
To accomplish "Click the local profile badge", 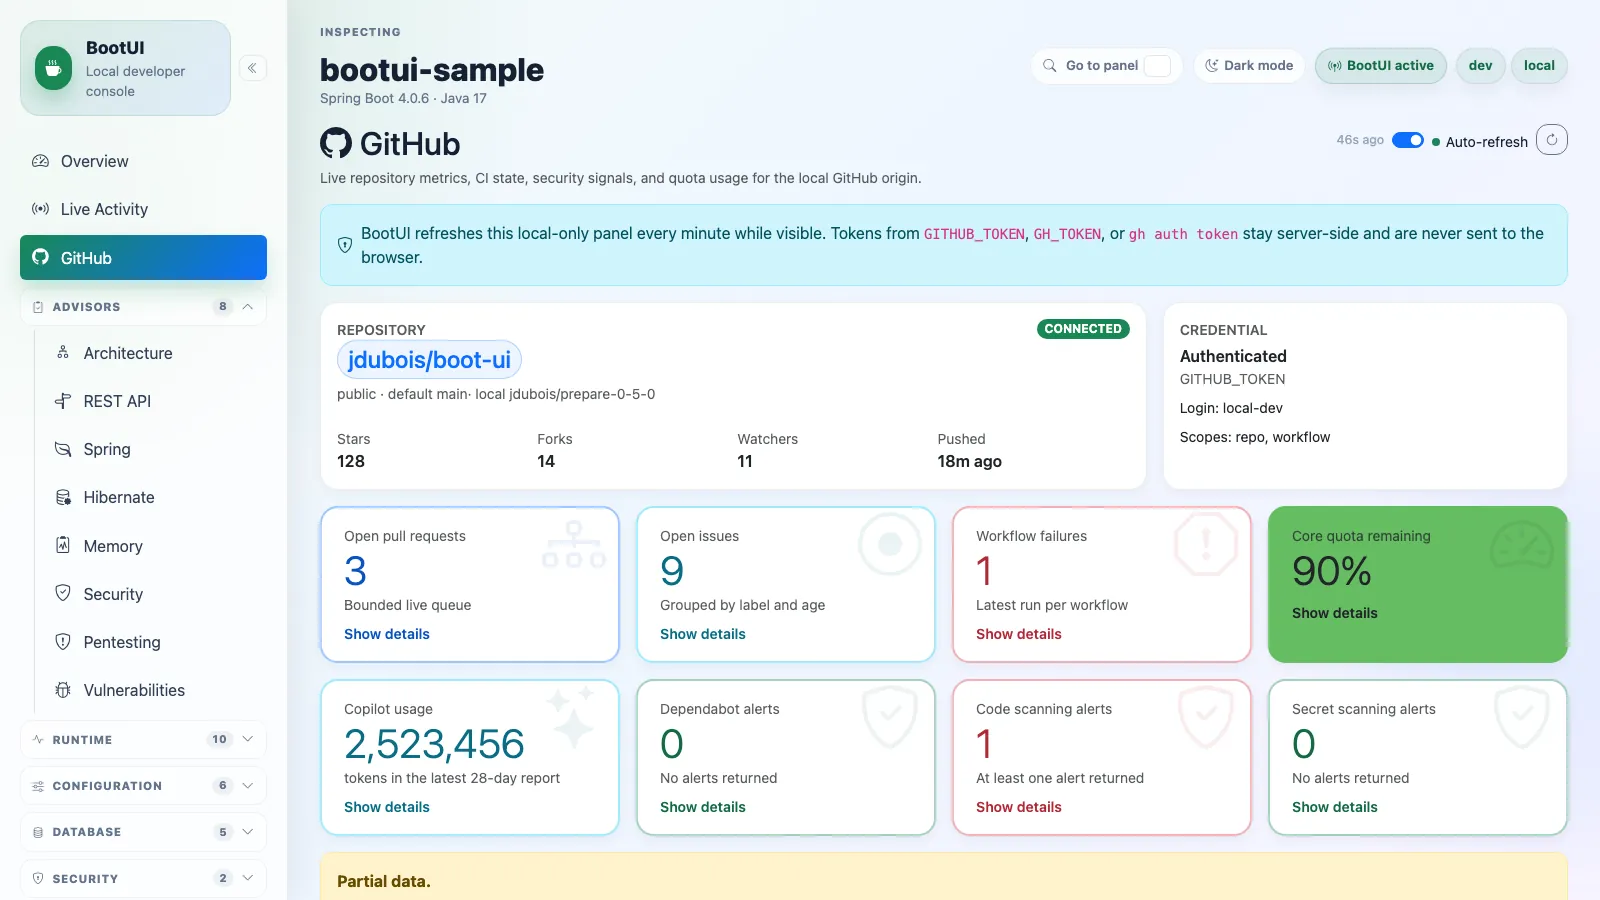I will (x=1539, y=65).
